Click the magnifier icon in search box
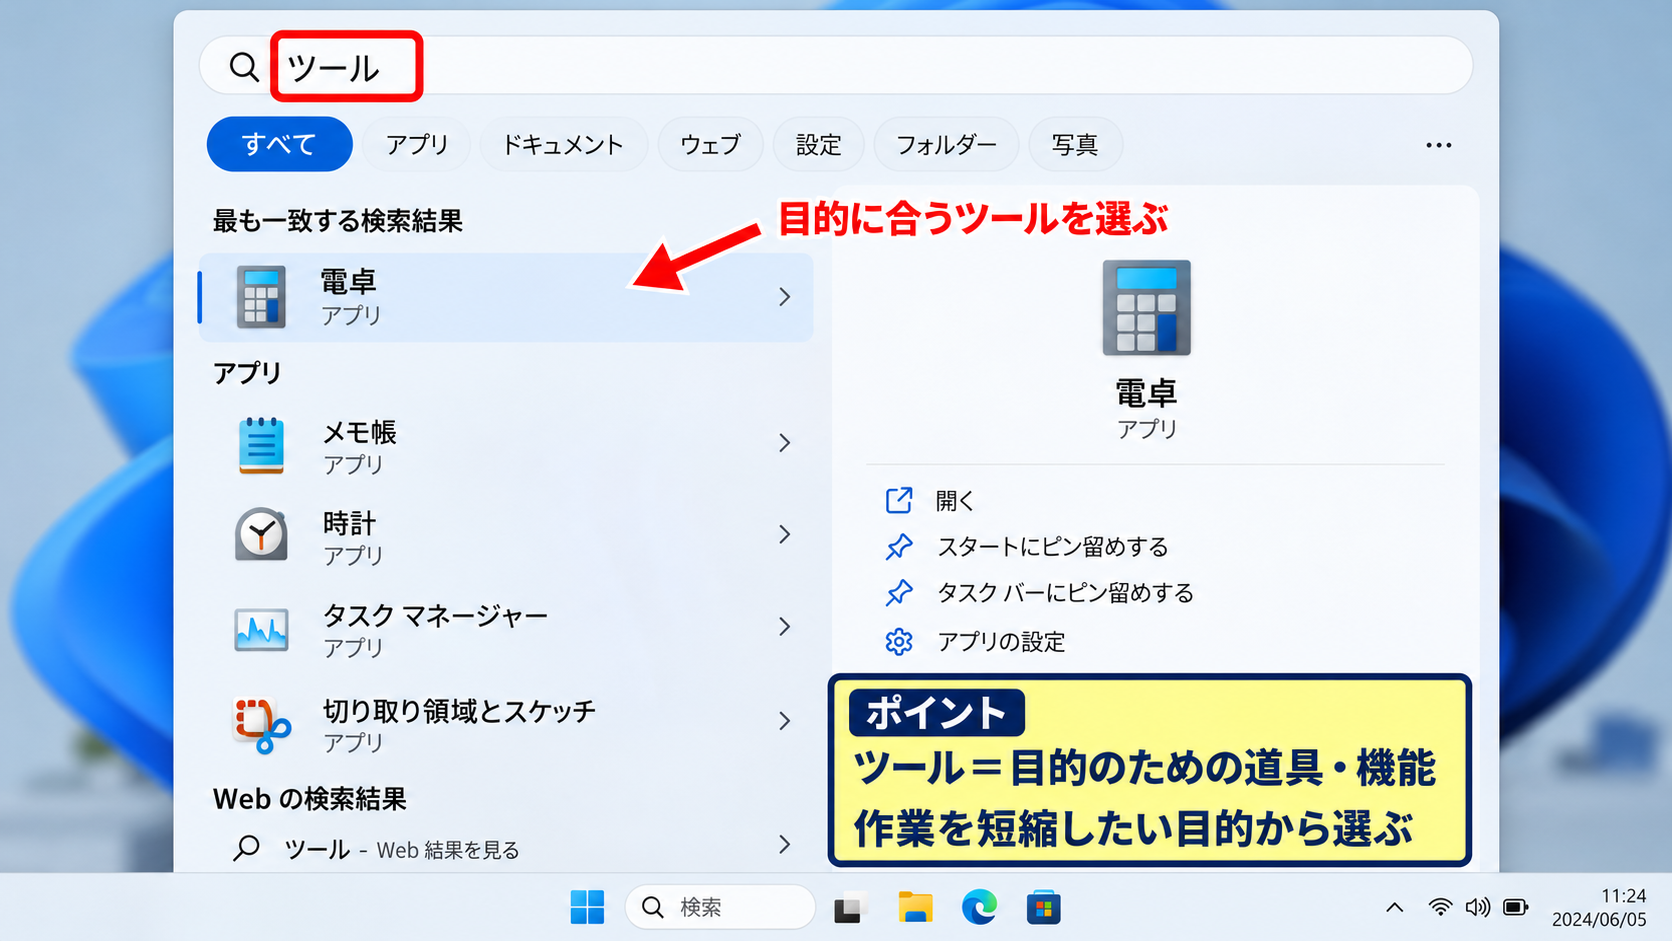 243,67
